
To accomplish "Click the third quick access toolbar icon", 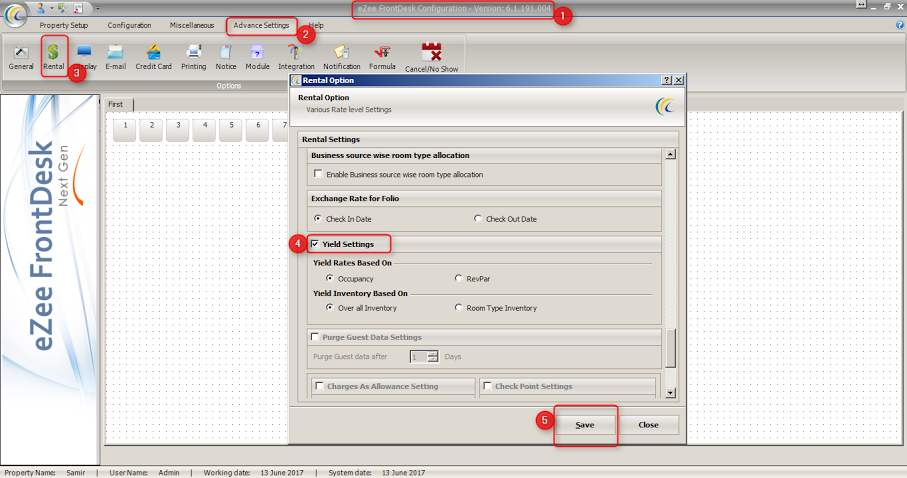I will pos(78,8).
